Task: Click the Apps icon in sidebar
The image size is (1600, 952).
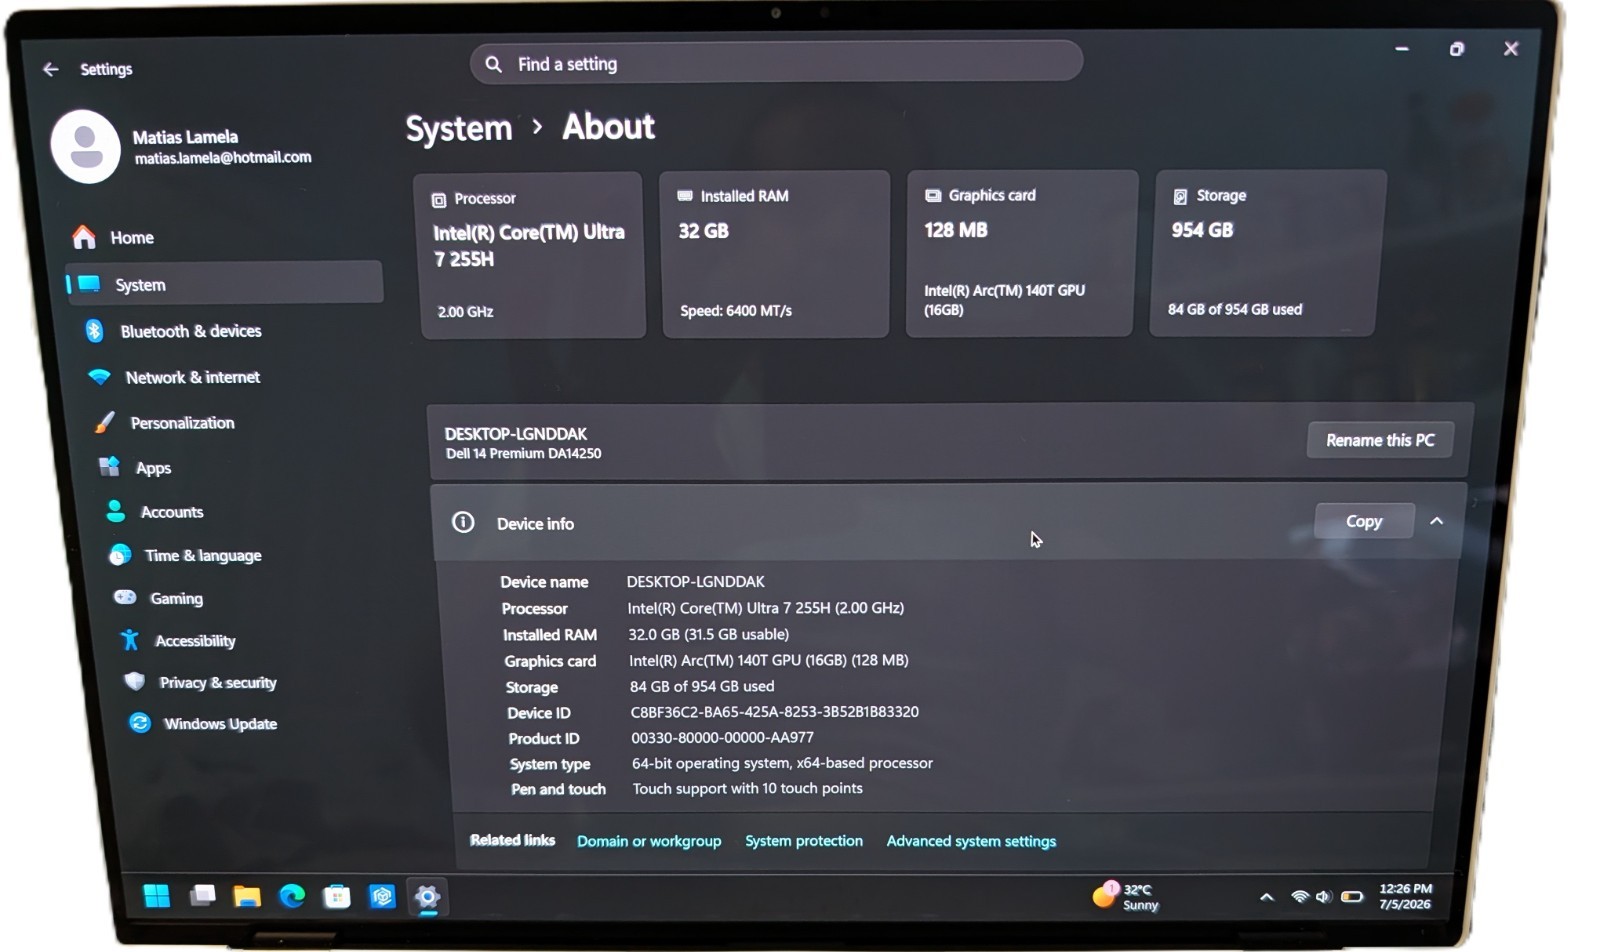Action: [109, 467]
